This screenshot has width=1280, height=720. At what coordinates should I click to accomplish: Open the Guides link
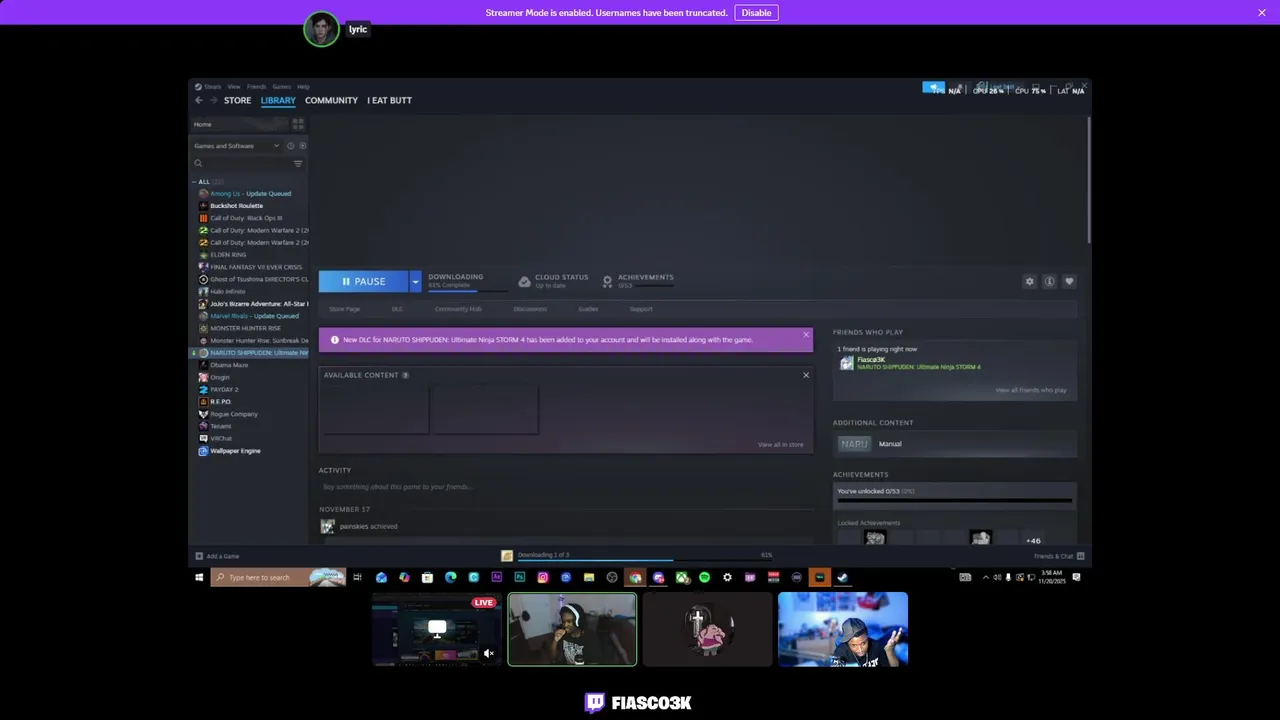coord(588,309)
